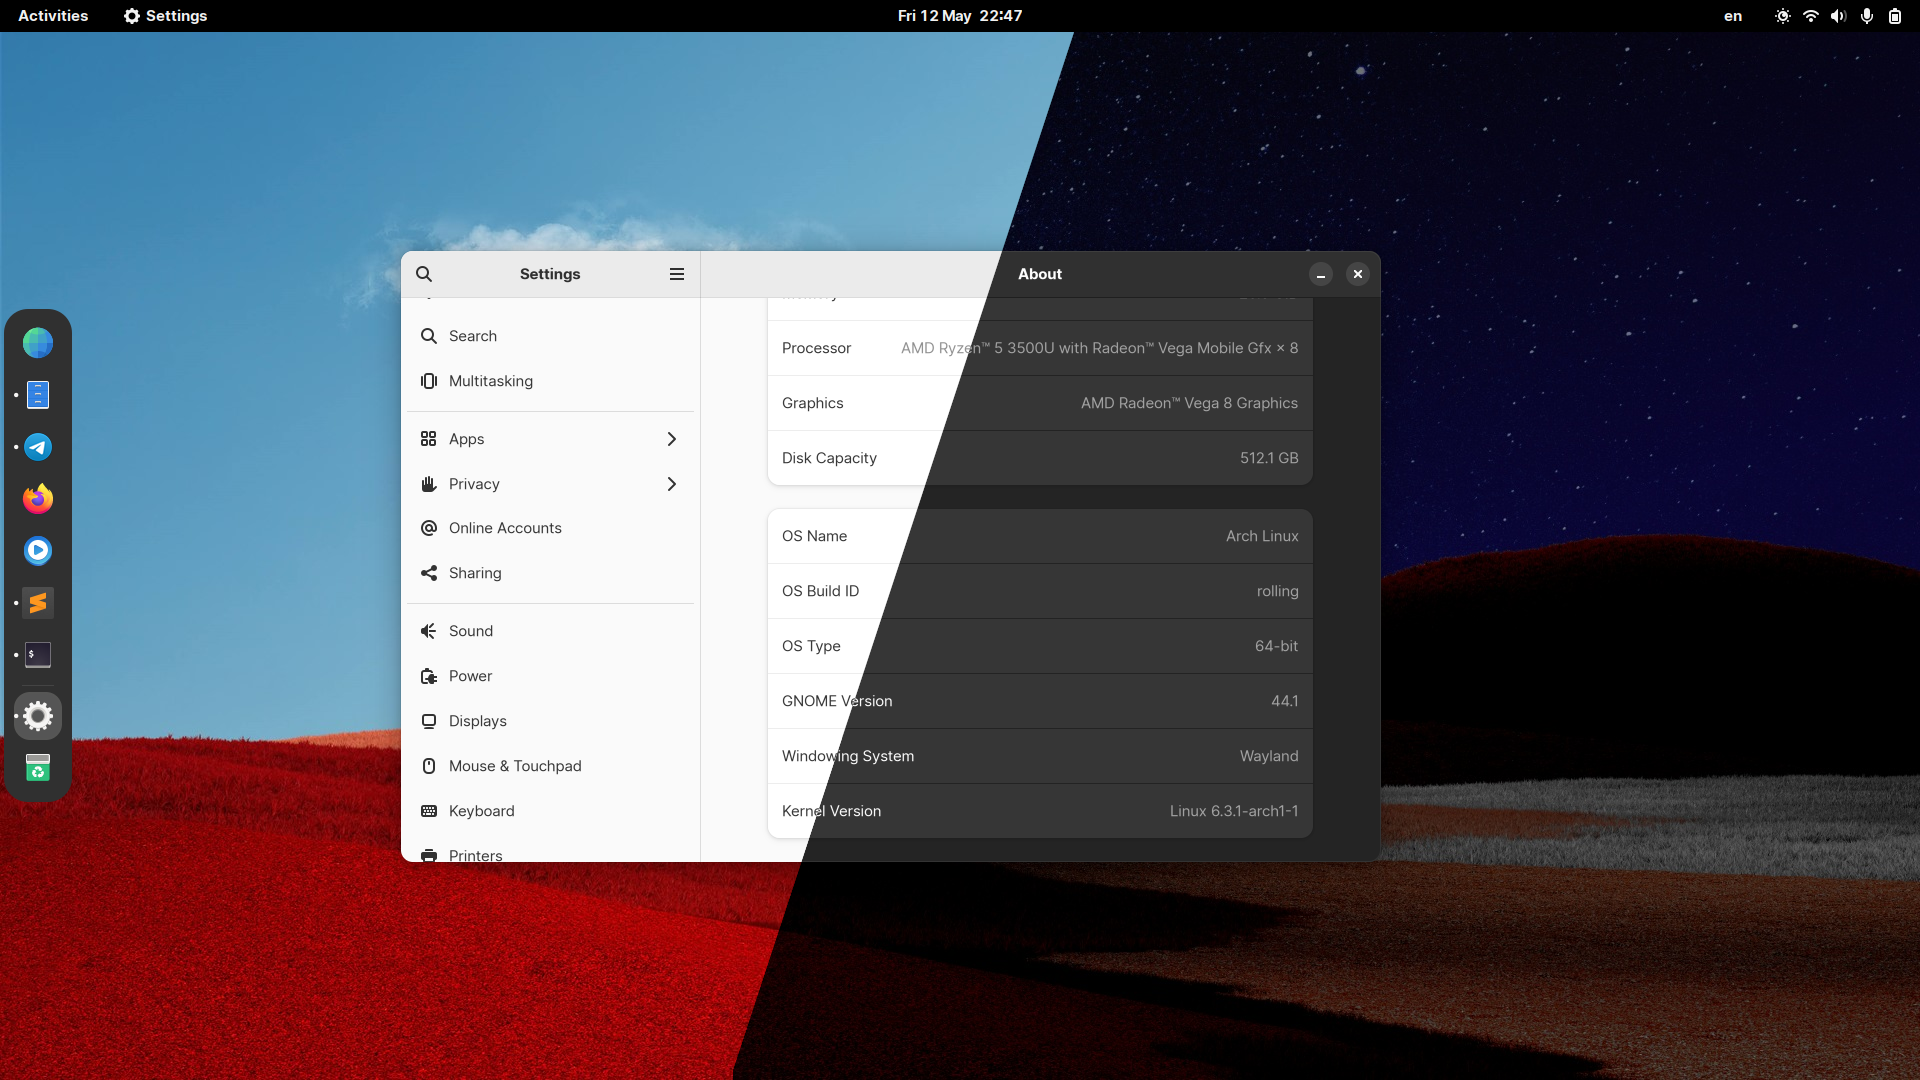Click the volume icon in top bar
The width and height of the screenshot is (1920, 1080).
(1838, 16)
